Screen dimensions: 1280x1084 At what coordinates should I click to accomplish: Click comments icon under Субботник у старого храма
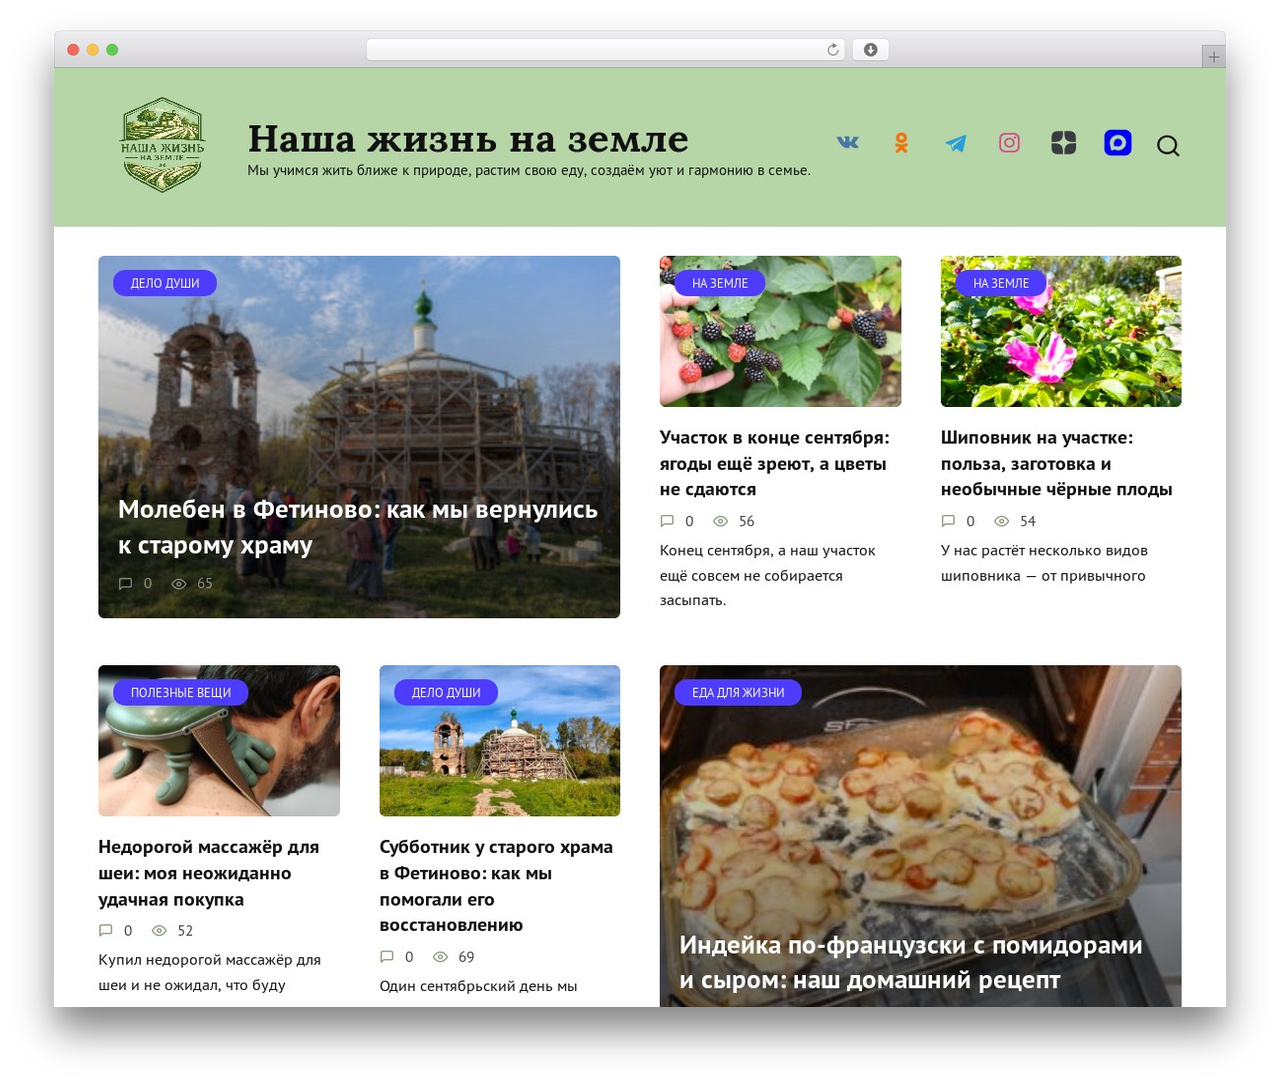[387, 957]
